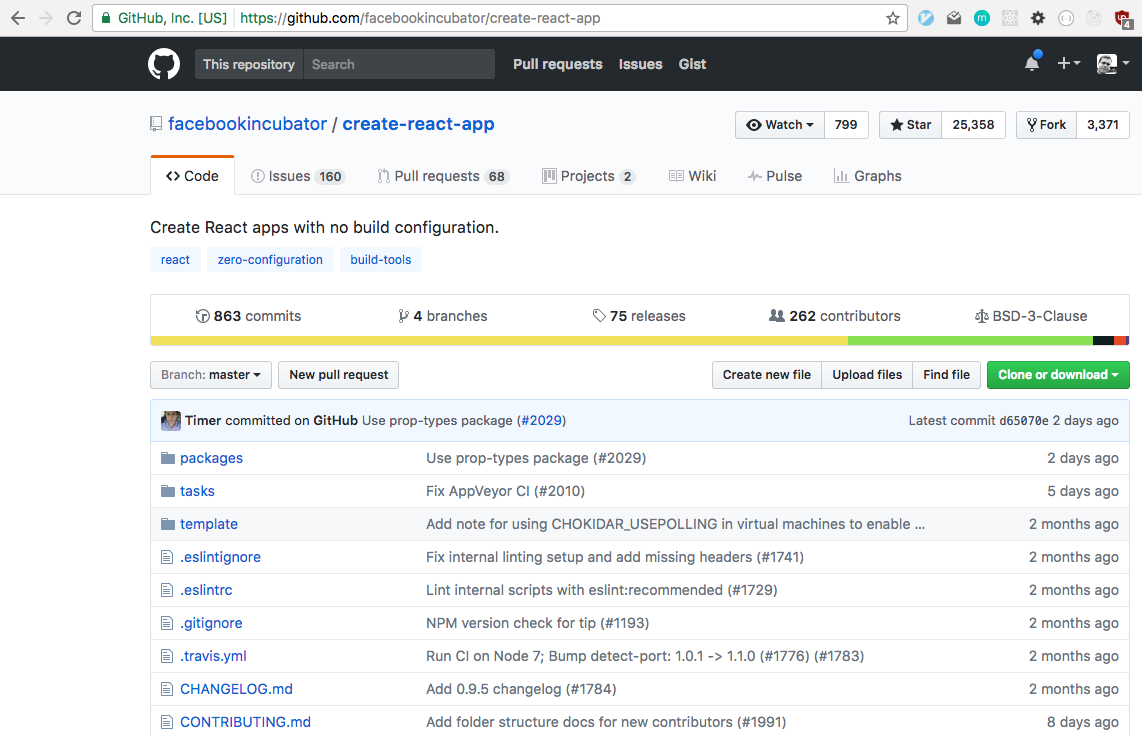The height and width of the screenshot is (736, 1142).
Task: Bookmark page with the star icon
Action: coord(892,18)
